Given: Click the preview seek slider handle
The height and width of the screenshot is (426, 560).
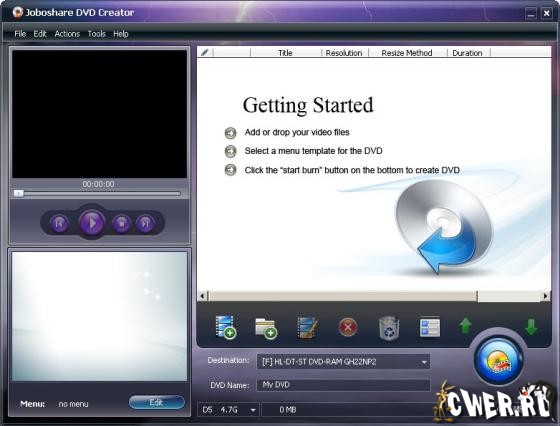Looking at the screenshot, I should coord(19,194).
